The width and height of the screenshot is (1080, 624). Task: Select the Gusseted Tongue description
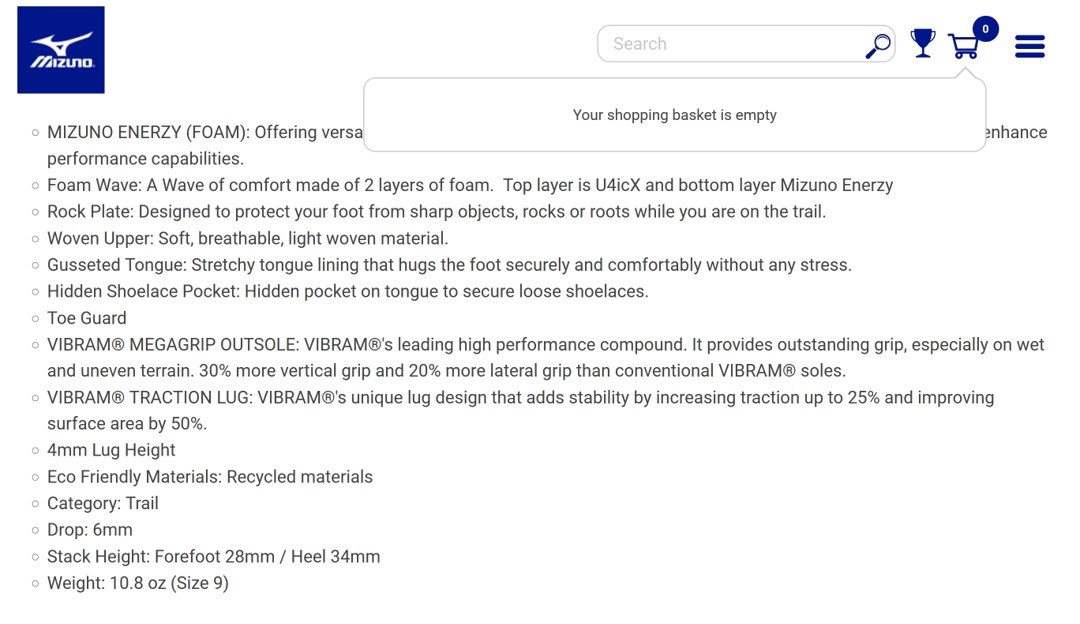(449, 265)
